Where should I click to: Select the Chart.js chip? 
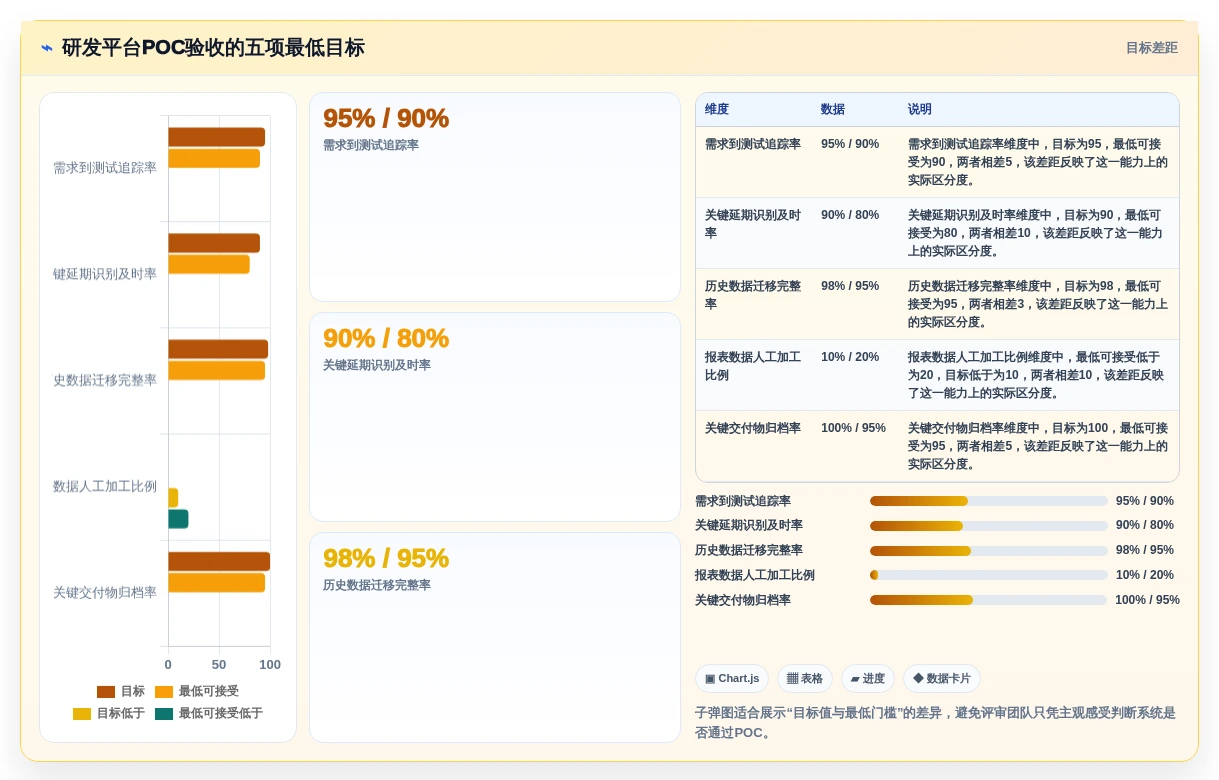(732, 678)
